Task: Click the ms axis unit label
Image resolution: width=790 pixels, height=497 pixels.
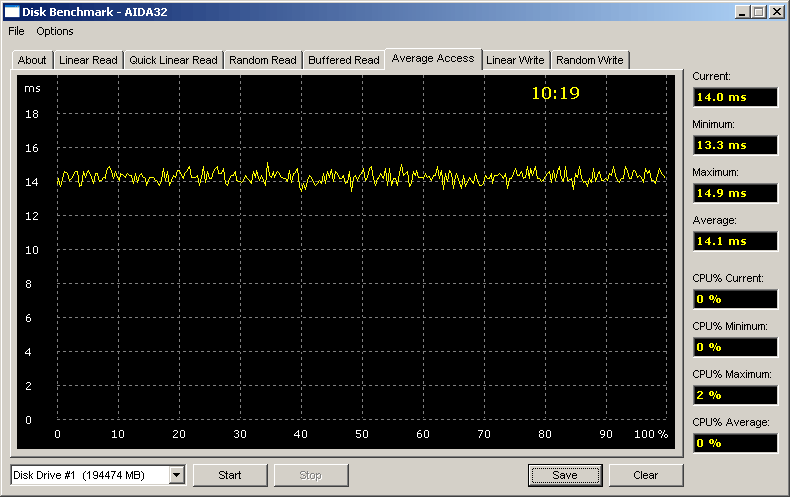Action: pos(32,88)
